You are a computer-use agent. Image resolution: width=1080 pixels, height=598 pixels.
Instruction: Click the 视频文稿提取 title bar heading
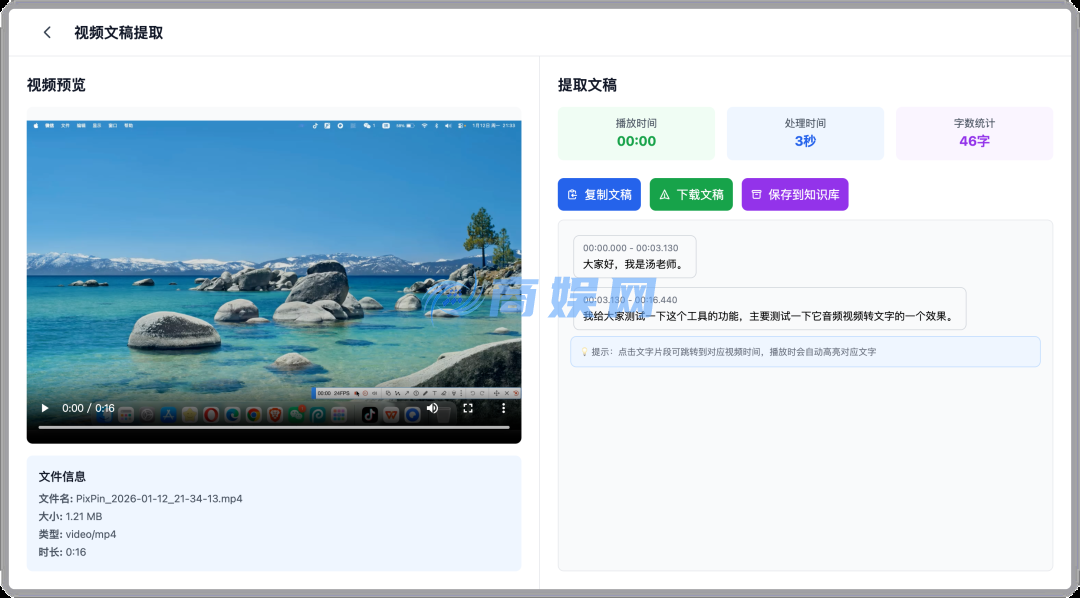116,32
